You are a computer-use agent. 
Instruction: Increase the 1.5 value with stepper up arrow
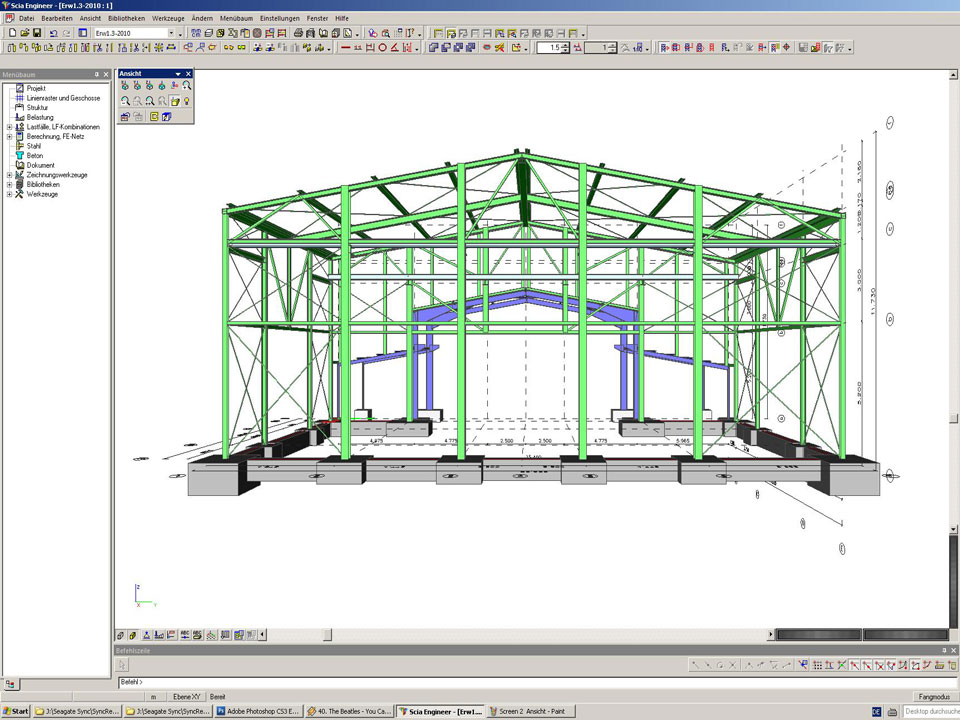[566, 44]
